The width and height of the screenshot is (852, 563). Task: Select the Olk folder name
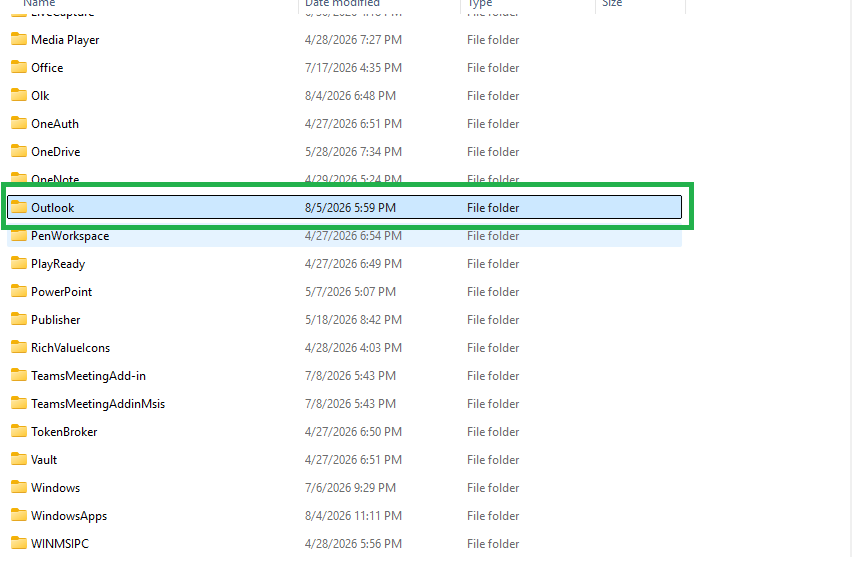point(40,96)
